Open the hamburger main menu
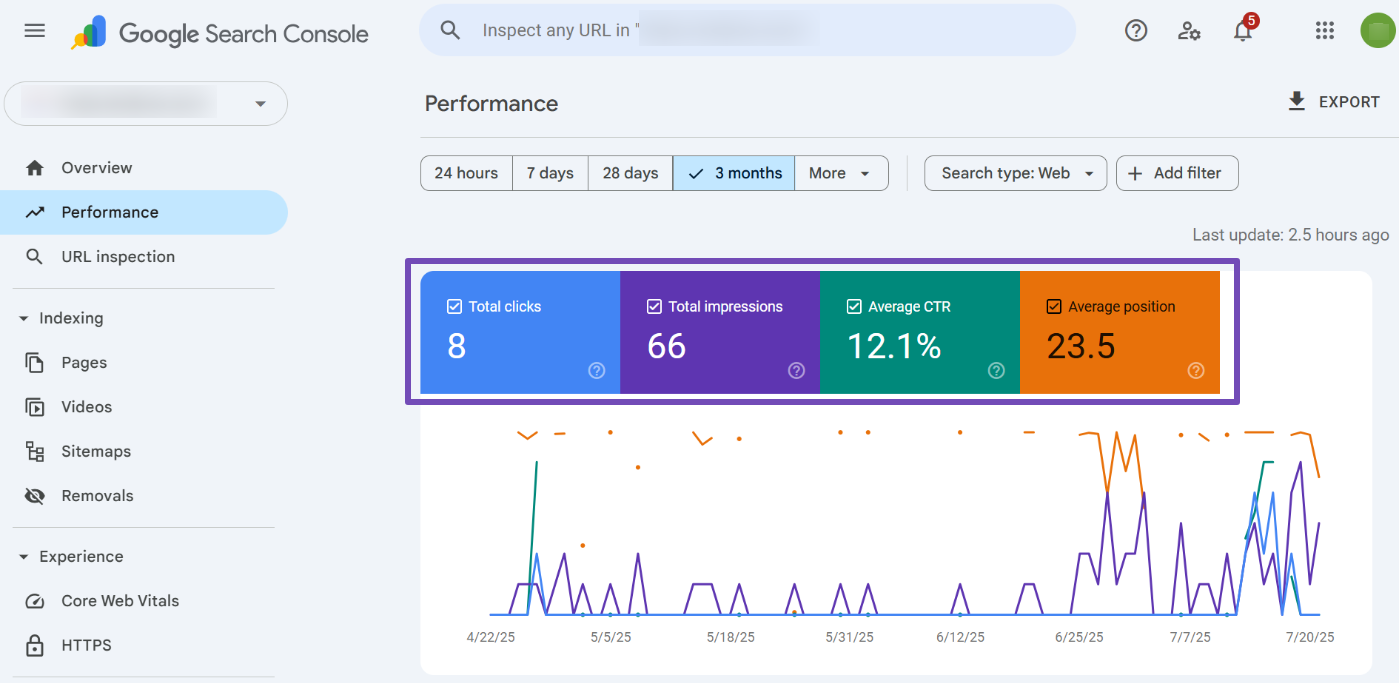Screen dimensions: 1399x683 pos(35,31)
